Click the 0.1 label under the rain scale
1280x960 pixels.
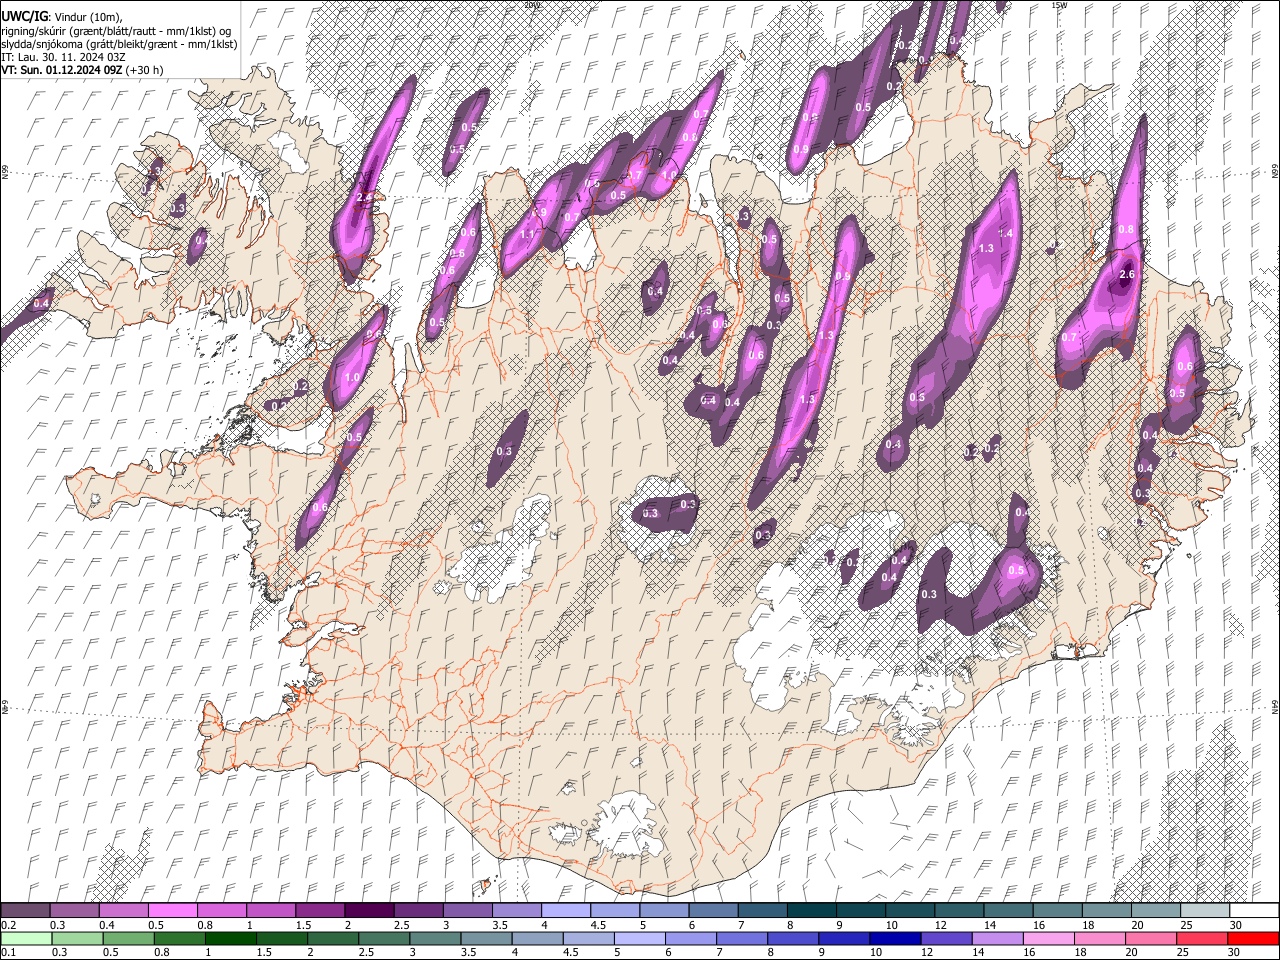click(x=9, y=952)
